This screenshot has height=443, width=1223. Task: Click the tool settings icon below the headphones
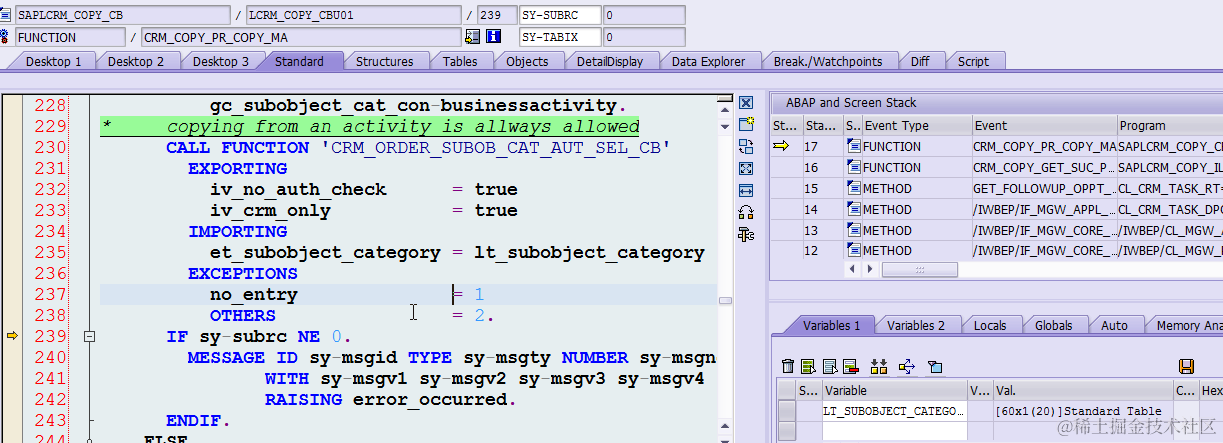point(746,234)
